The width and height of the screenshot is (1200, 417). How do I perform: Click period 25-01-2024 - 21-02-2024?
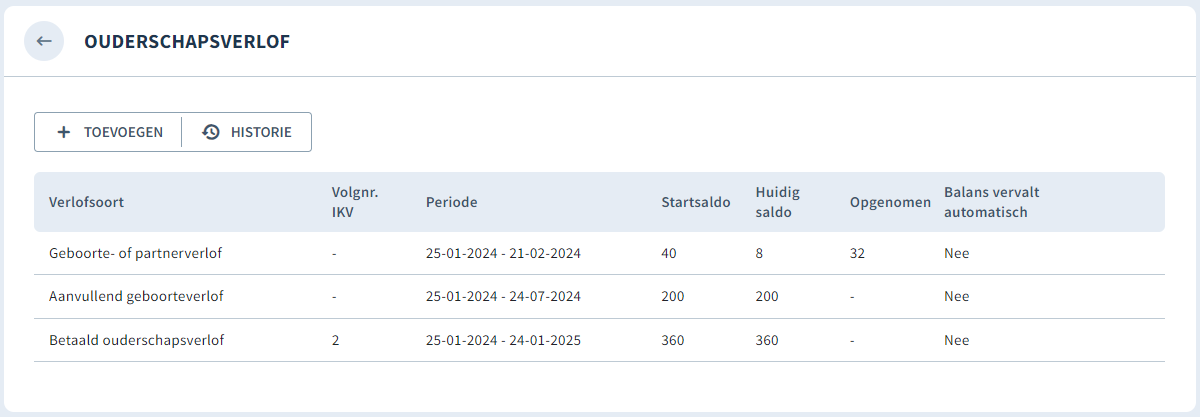tap(503, 254)
